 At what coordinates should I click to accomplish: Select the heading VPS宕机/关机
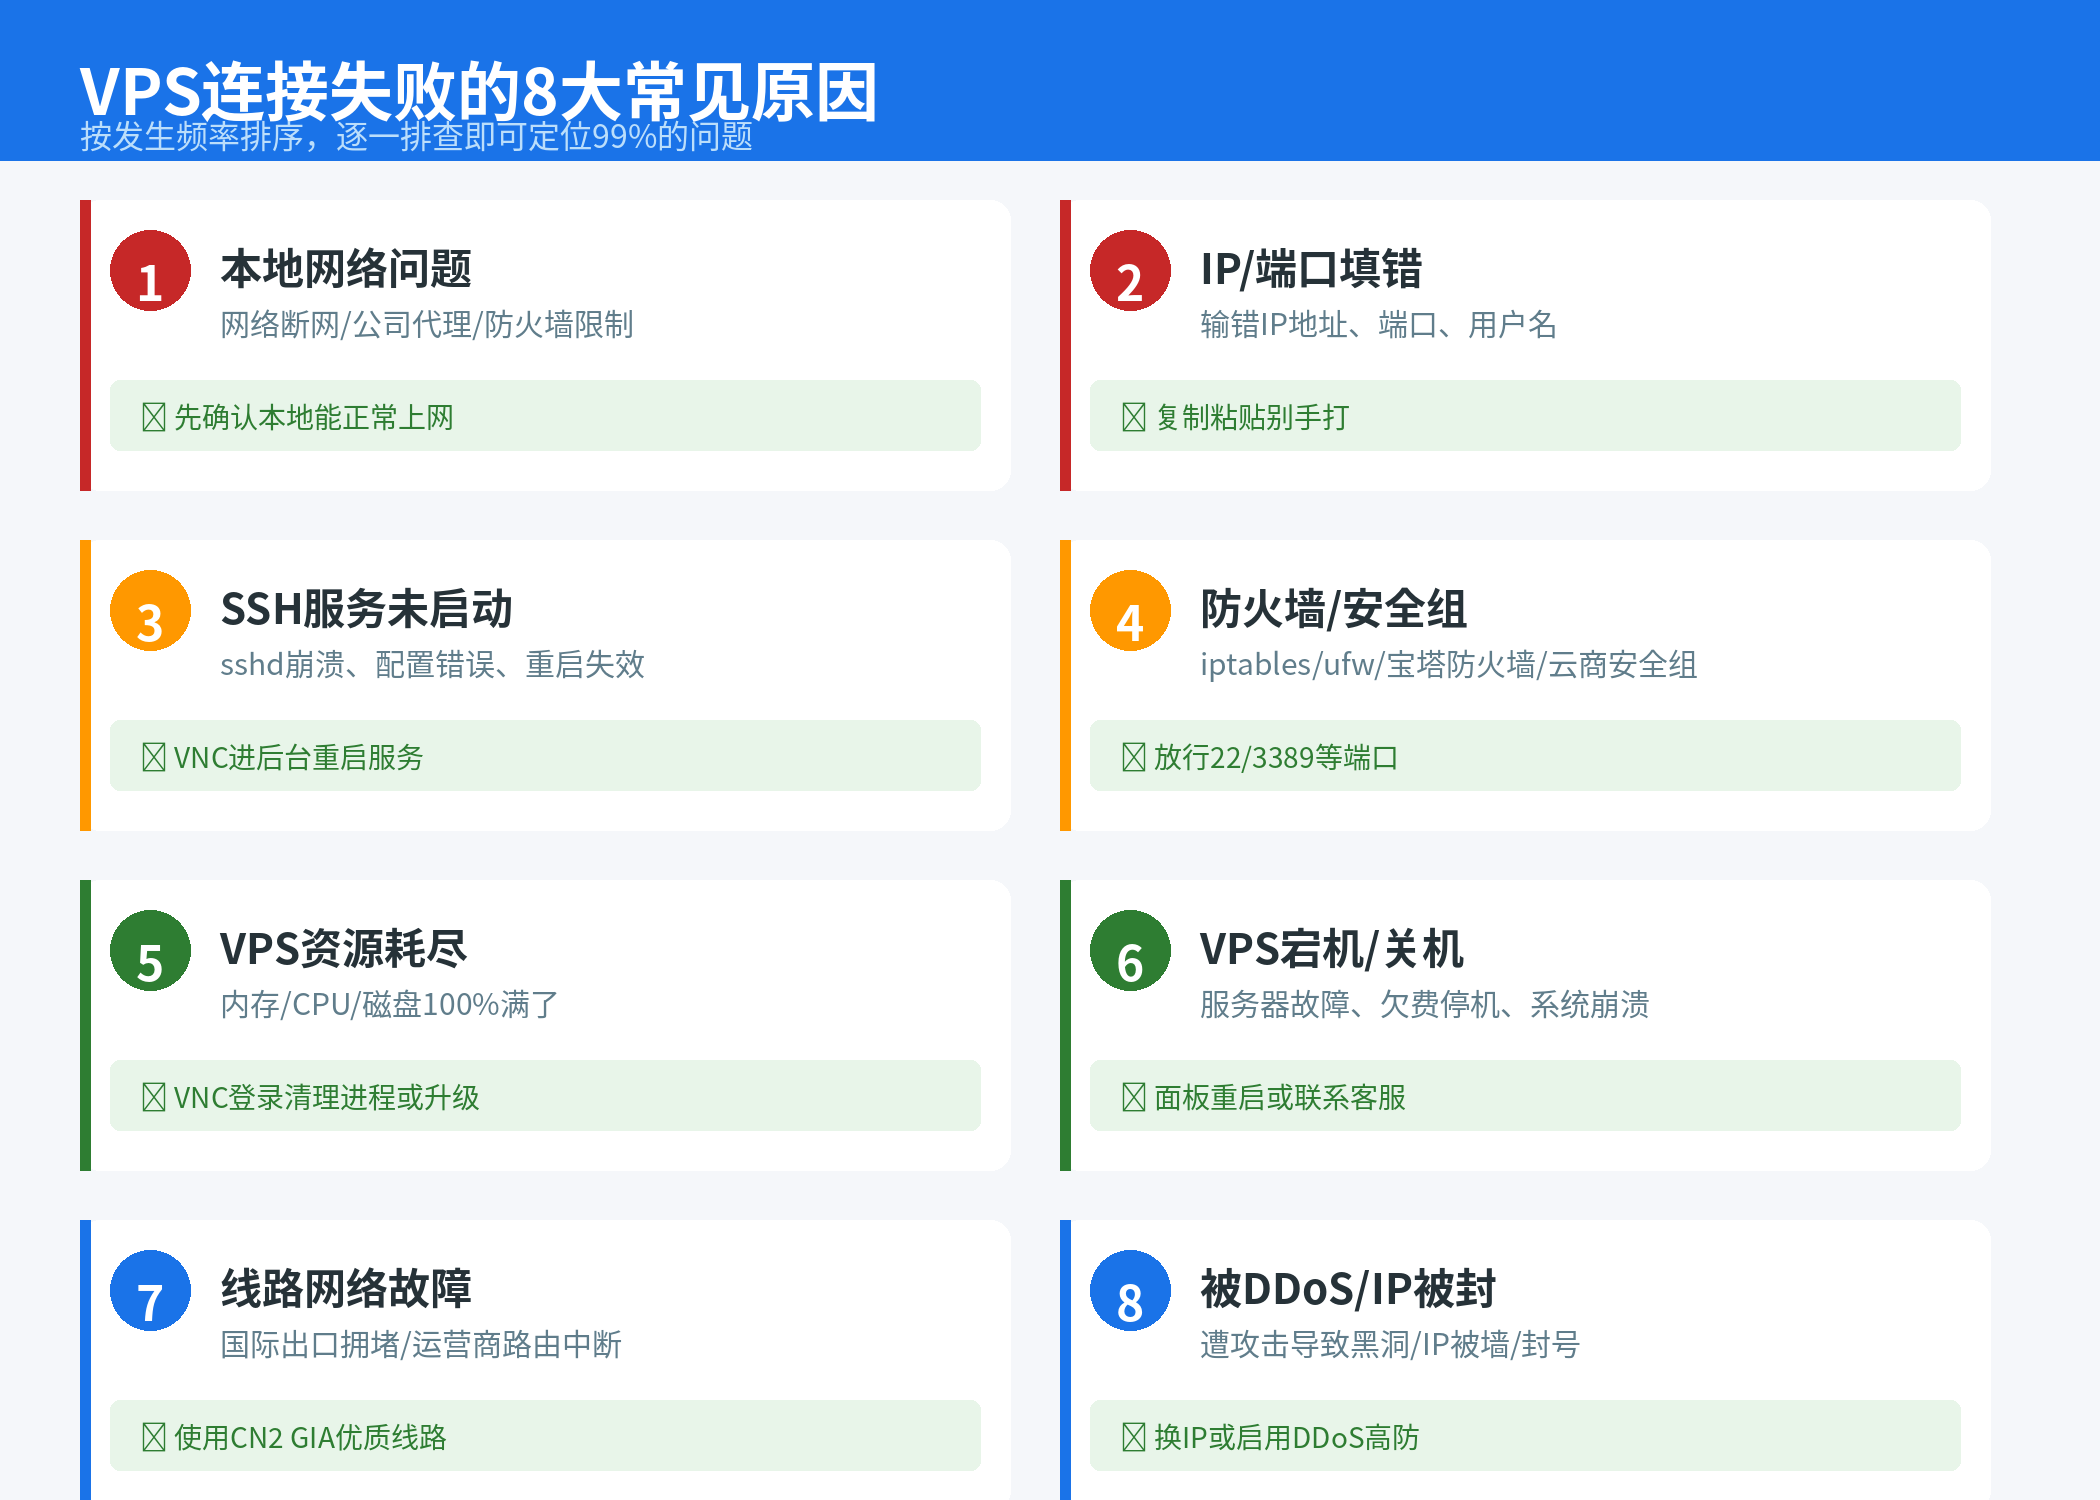[1331, 949]
